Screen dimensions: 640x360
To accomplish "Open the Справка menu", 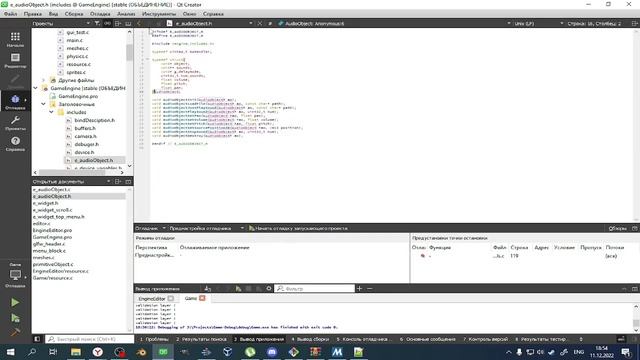I will [213, 13].
